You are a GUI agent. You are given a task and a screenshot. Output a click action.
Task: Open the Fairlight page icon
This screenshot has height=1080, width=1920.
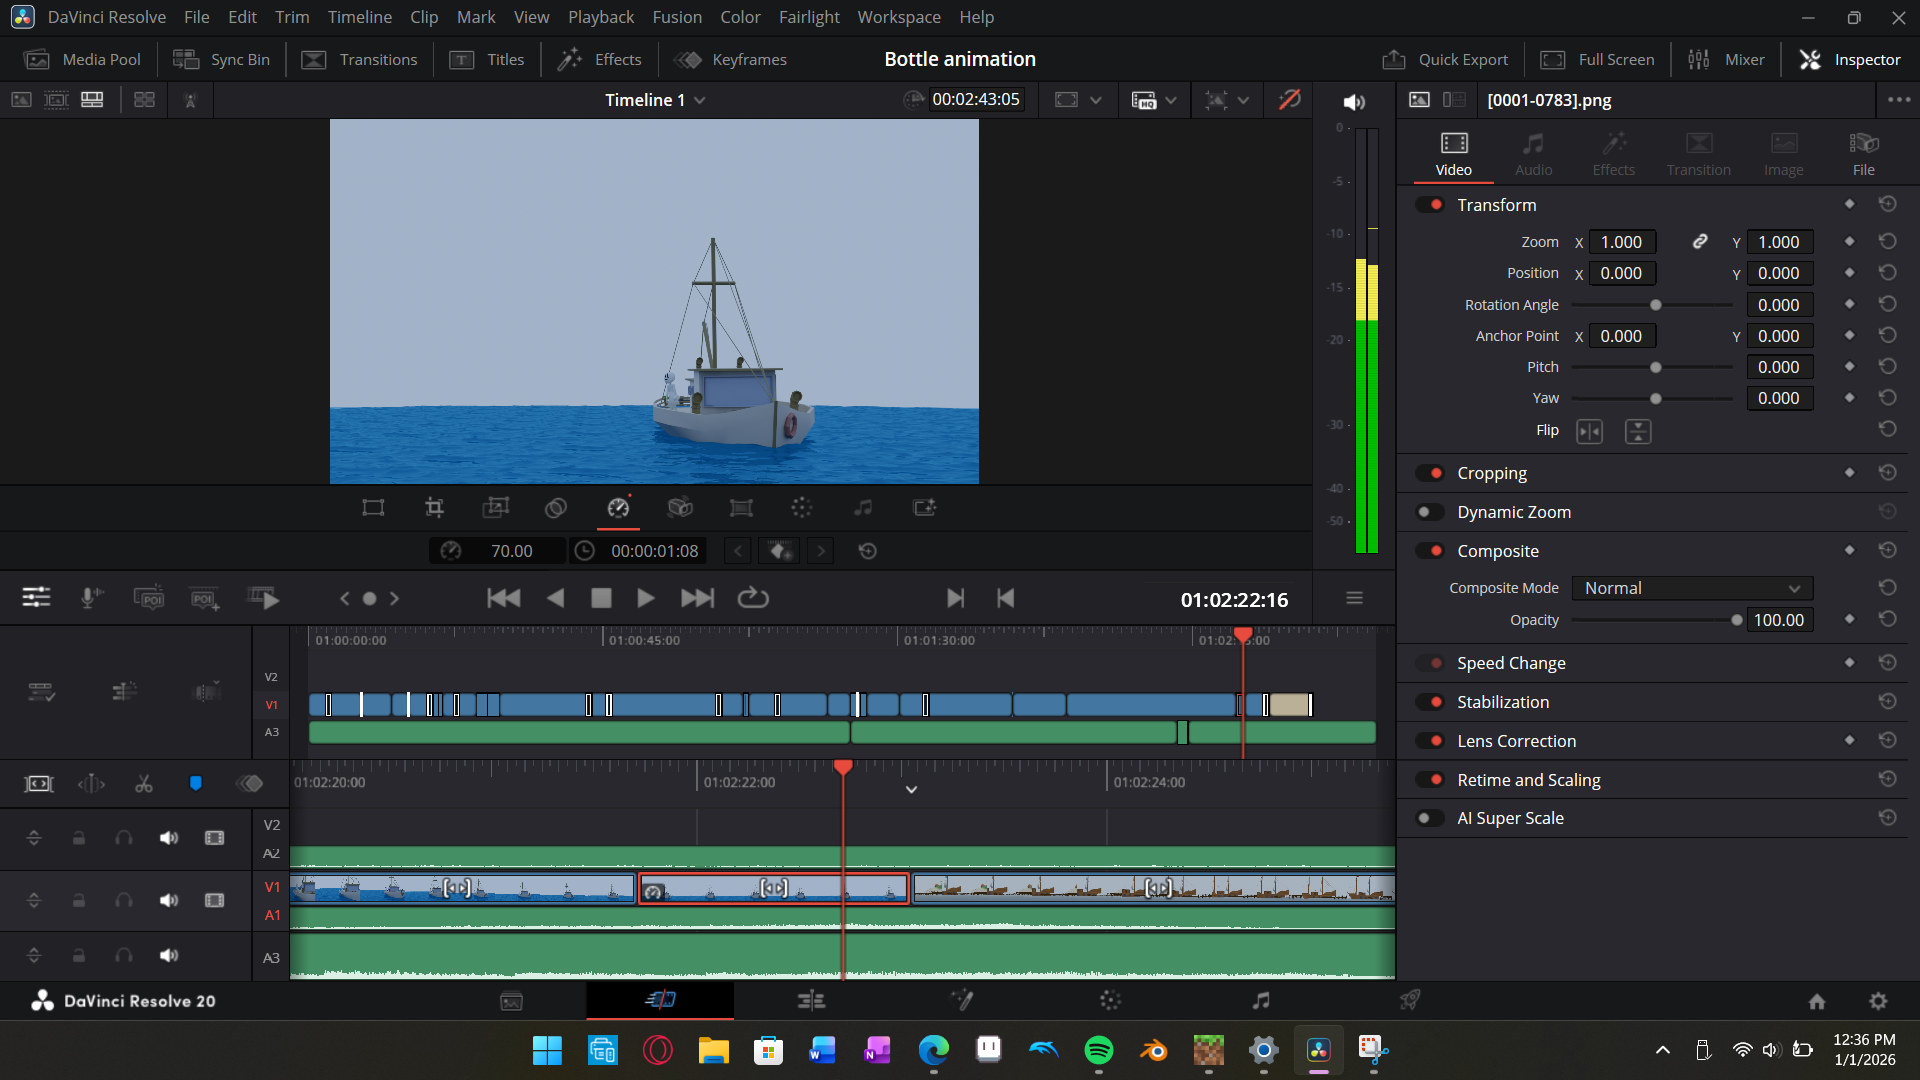click(1261, 1000)
